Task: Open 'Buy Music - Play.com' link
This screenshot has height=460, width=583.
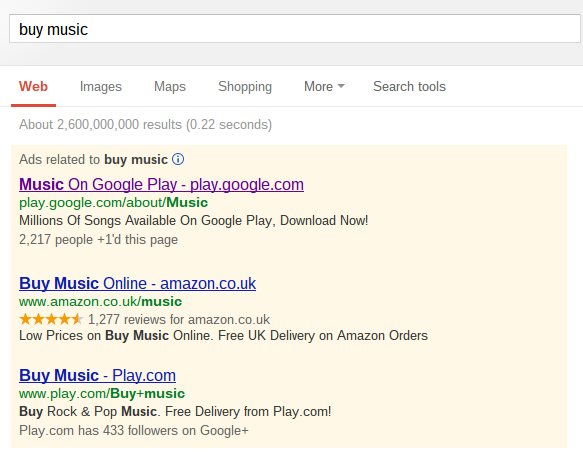Action: click(x=97, y=375)
